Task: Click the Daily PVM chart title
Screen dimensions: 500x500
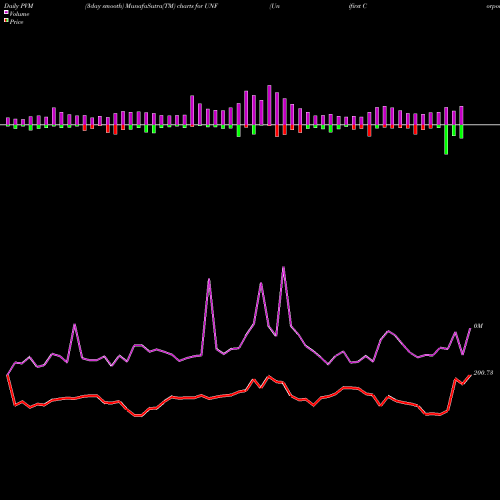Action: (19, 6)
